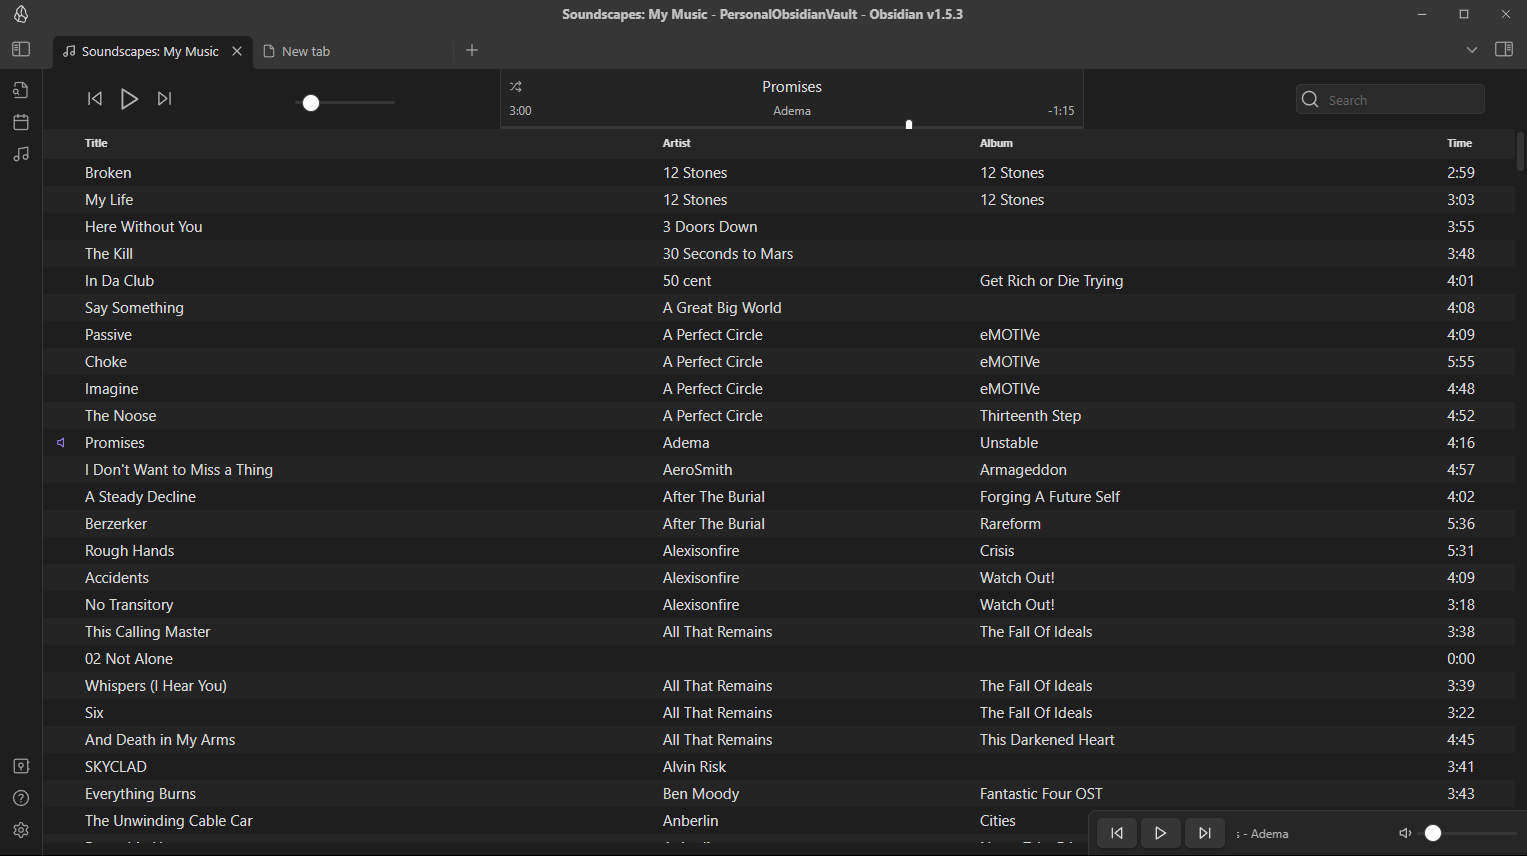The image size is (1527, 856).
Task: Click in the Search input field
Action: click(1390, 99)
